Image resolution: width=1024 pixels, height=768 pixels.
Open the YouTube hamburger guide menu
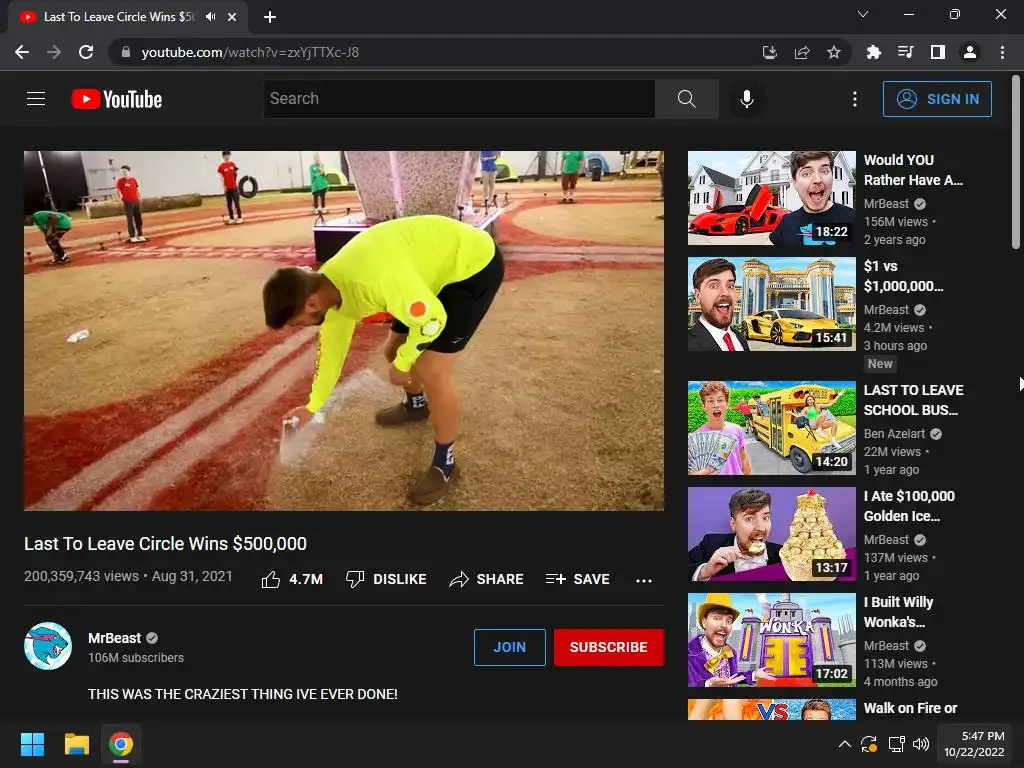pos(36,99)
